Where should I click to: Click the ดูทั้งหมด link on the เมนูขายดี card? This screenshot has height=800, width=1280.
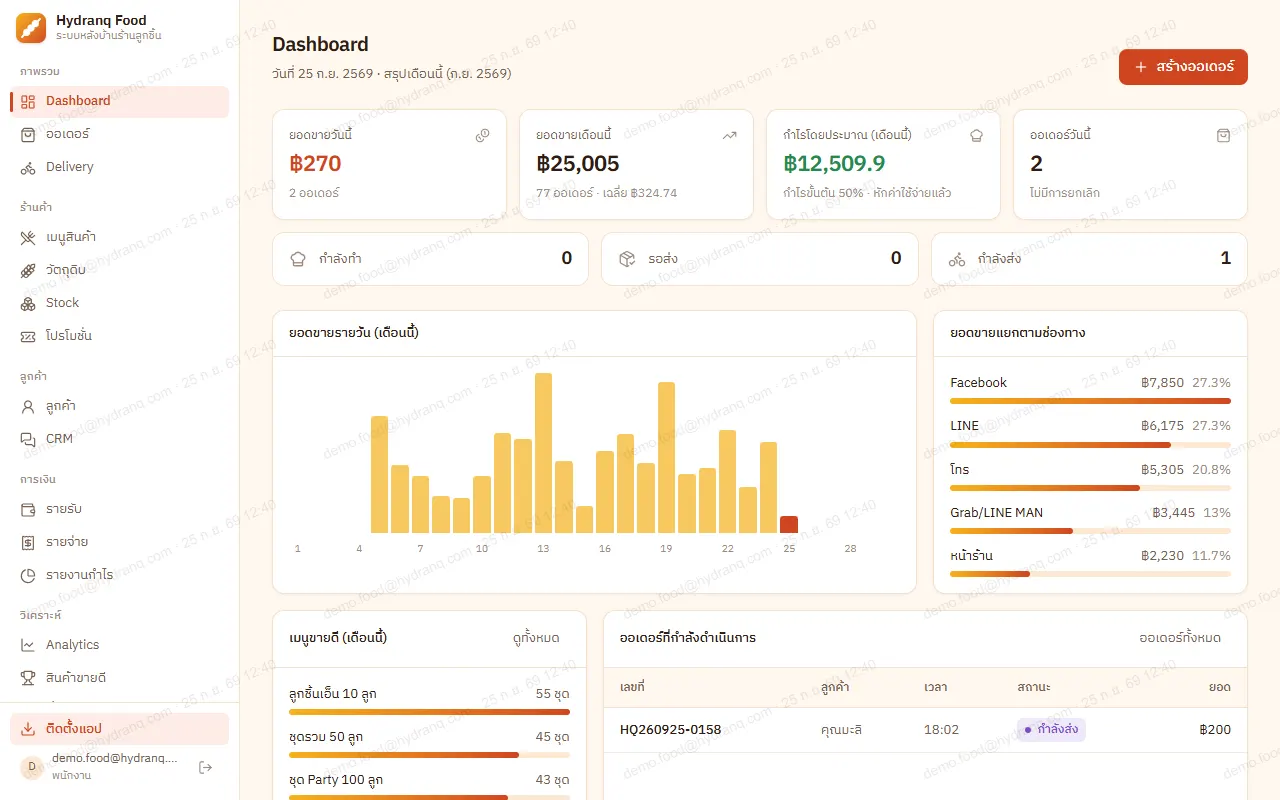pos(536,638)
